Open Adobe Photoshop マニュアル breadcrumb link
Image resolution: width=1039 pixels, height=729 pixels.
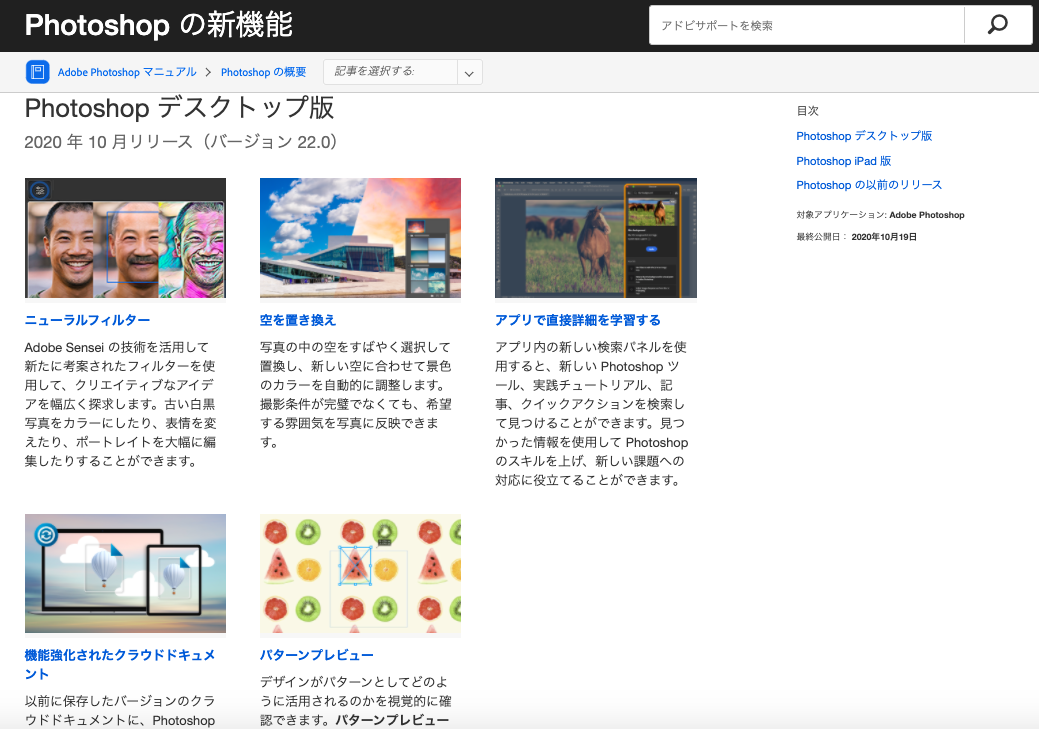(127, 72)
